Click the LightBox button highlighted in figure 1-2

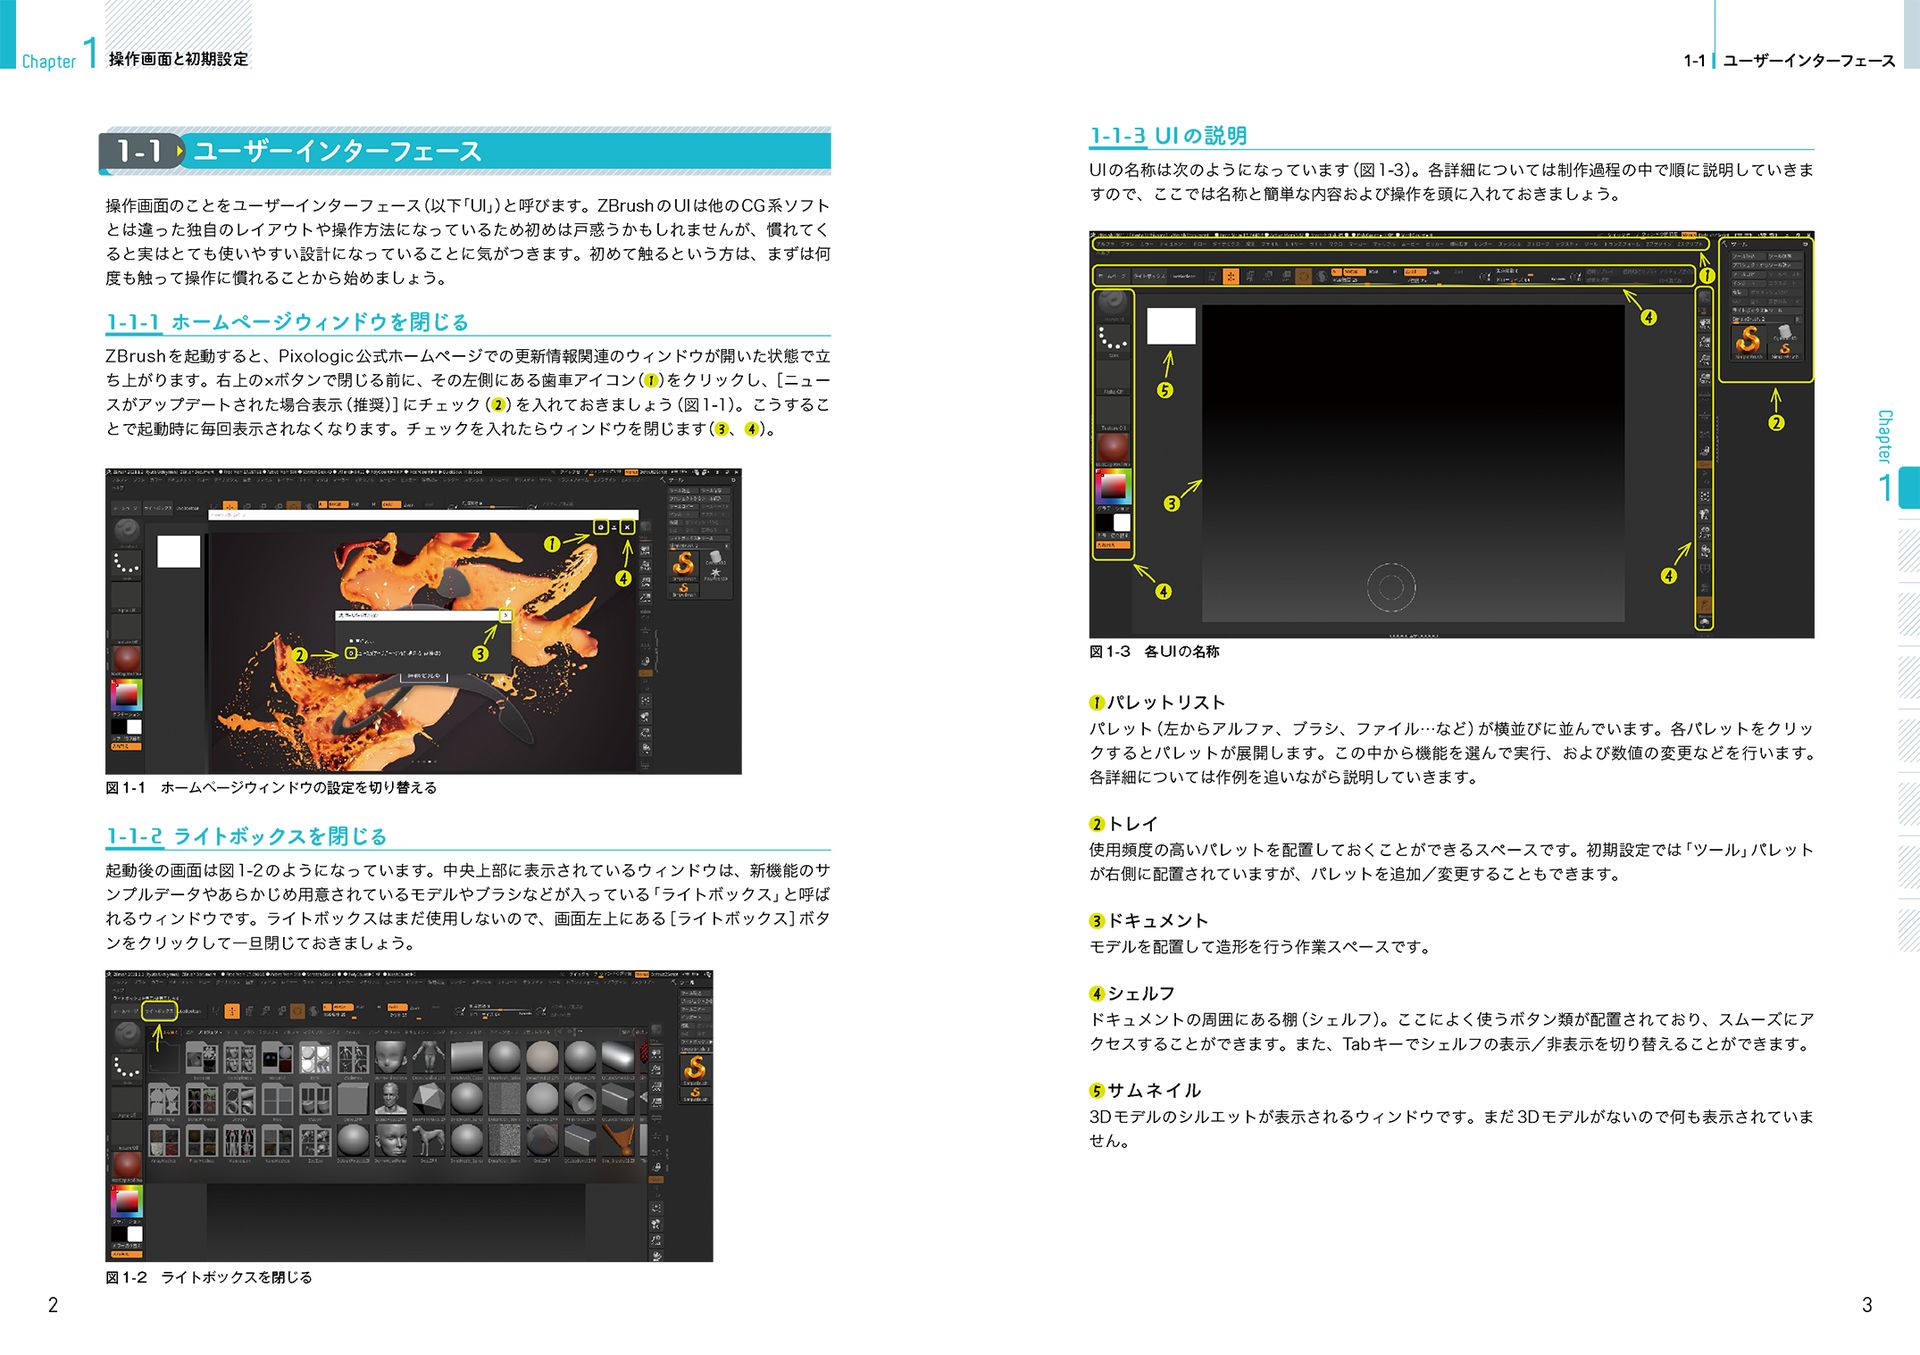tap(160, 1011)
